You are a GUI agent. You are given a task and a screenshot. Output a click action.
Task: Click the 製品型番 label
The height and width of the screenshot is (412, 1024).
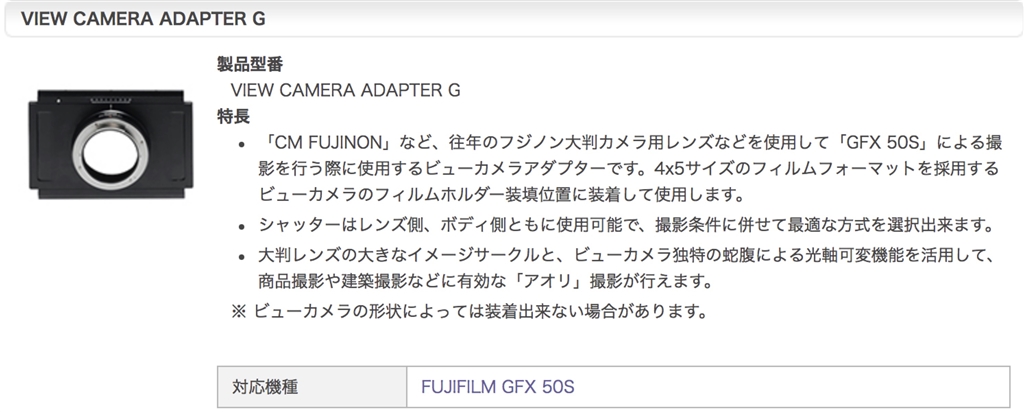pyautogui.click(x=250, y=64)
